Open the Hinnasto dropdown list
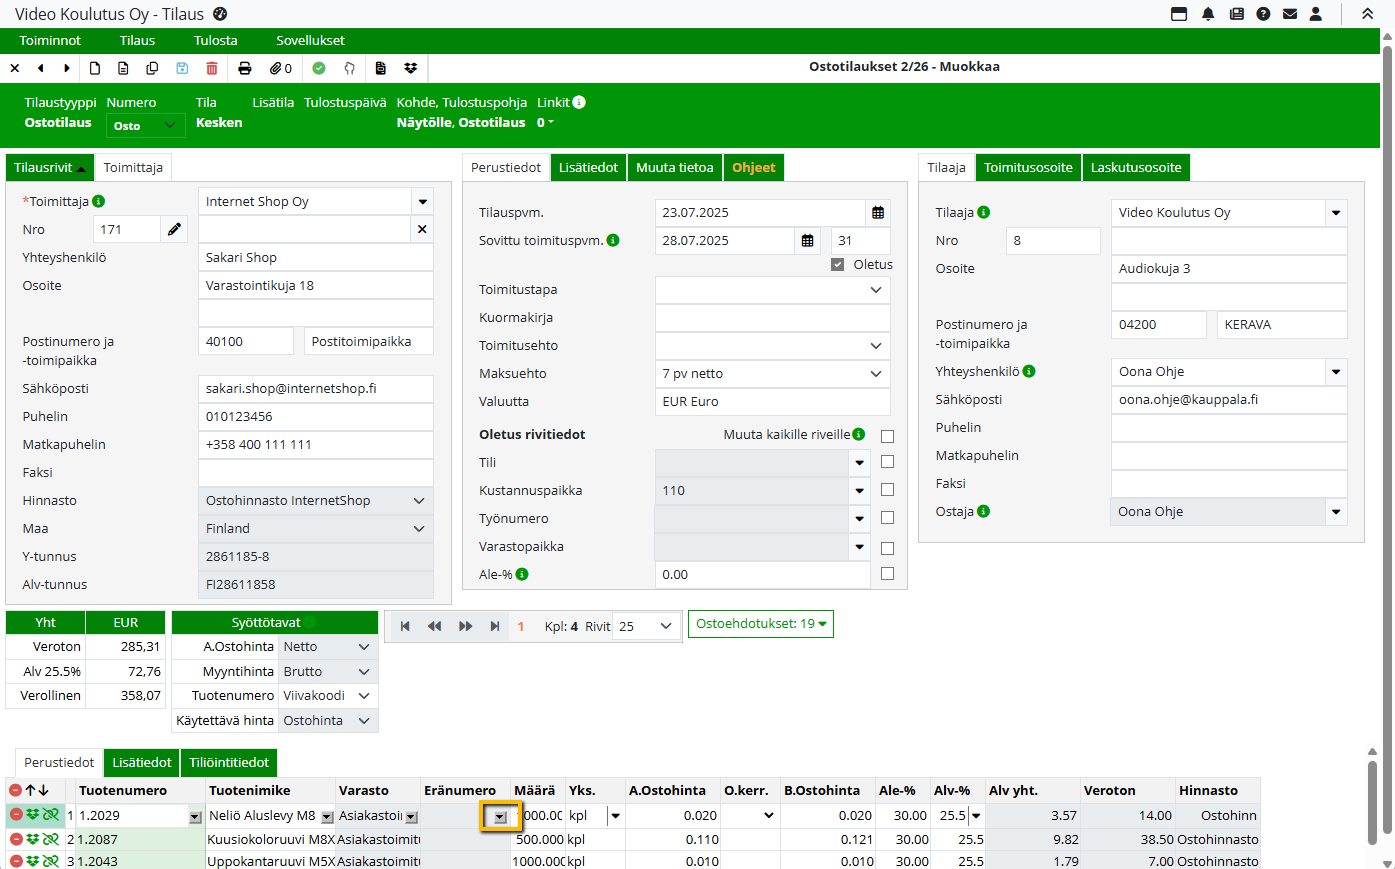 tap(418, 501)
